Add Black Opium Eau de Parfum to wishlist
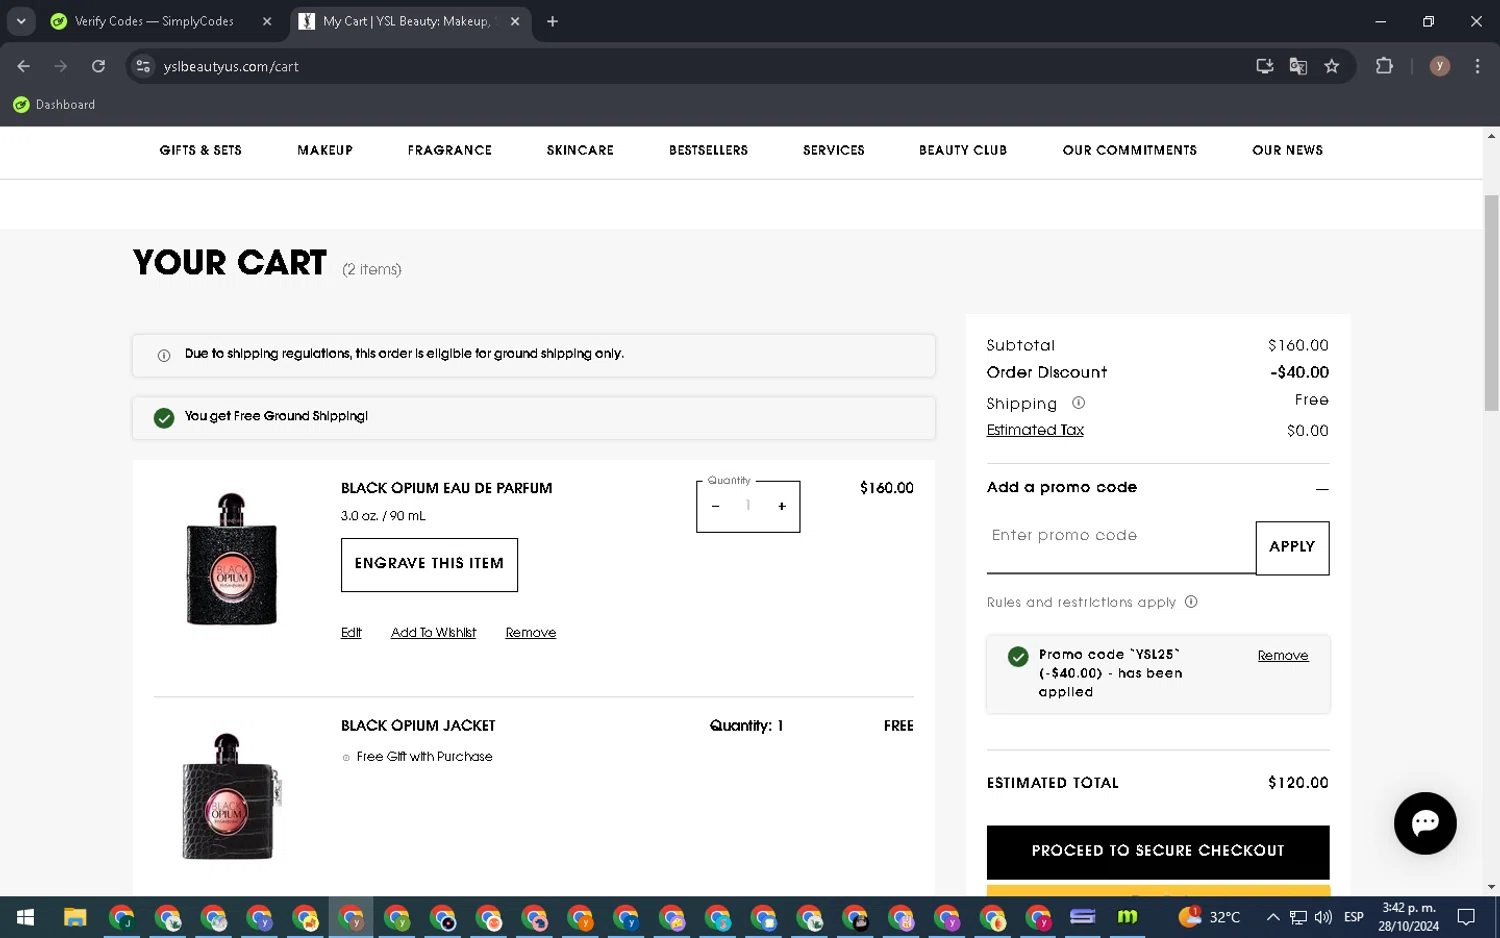Viewport: 1500px width, 938px height. pyautogui.click(x=433, y=633)
